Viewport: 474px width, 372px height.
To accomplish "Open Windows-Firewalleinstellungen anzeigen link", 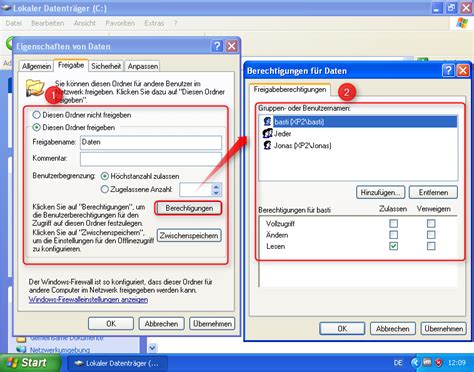I will [88, 299].
